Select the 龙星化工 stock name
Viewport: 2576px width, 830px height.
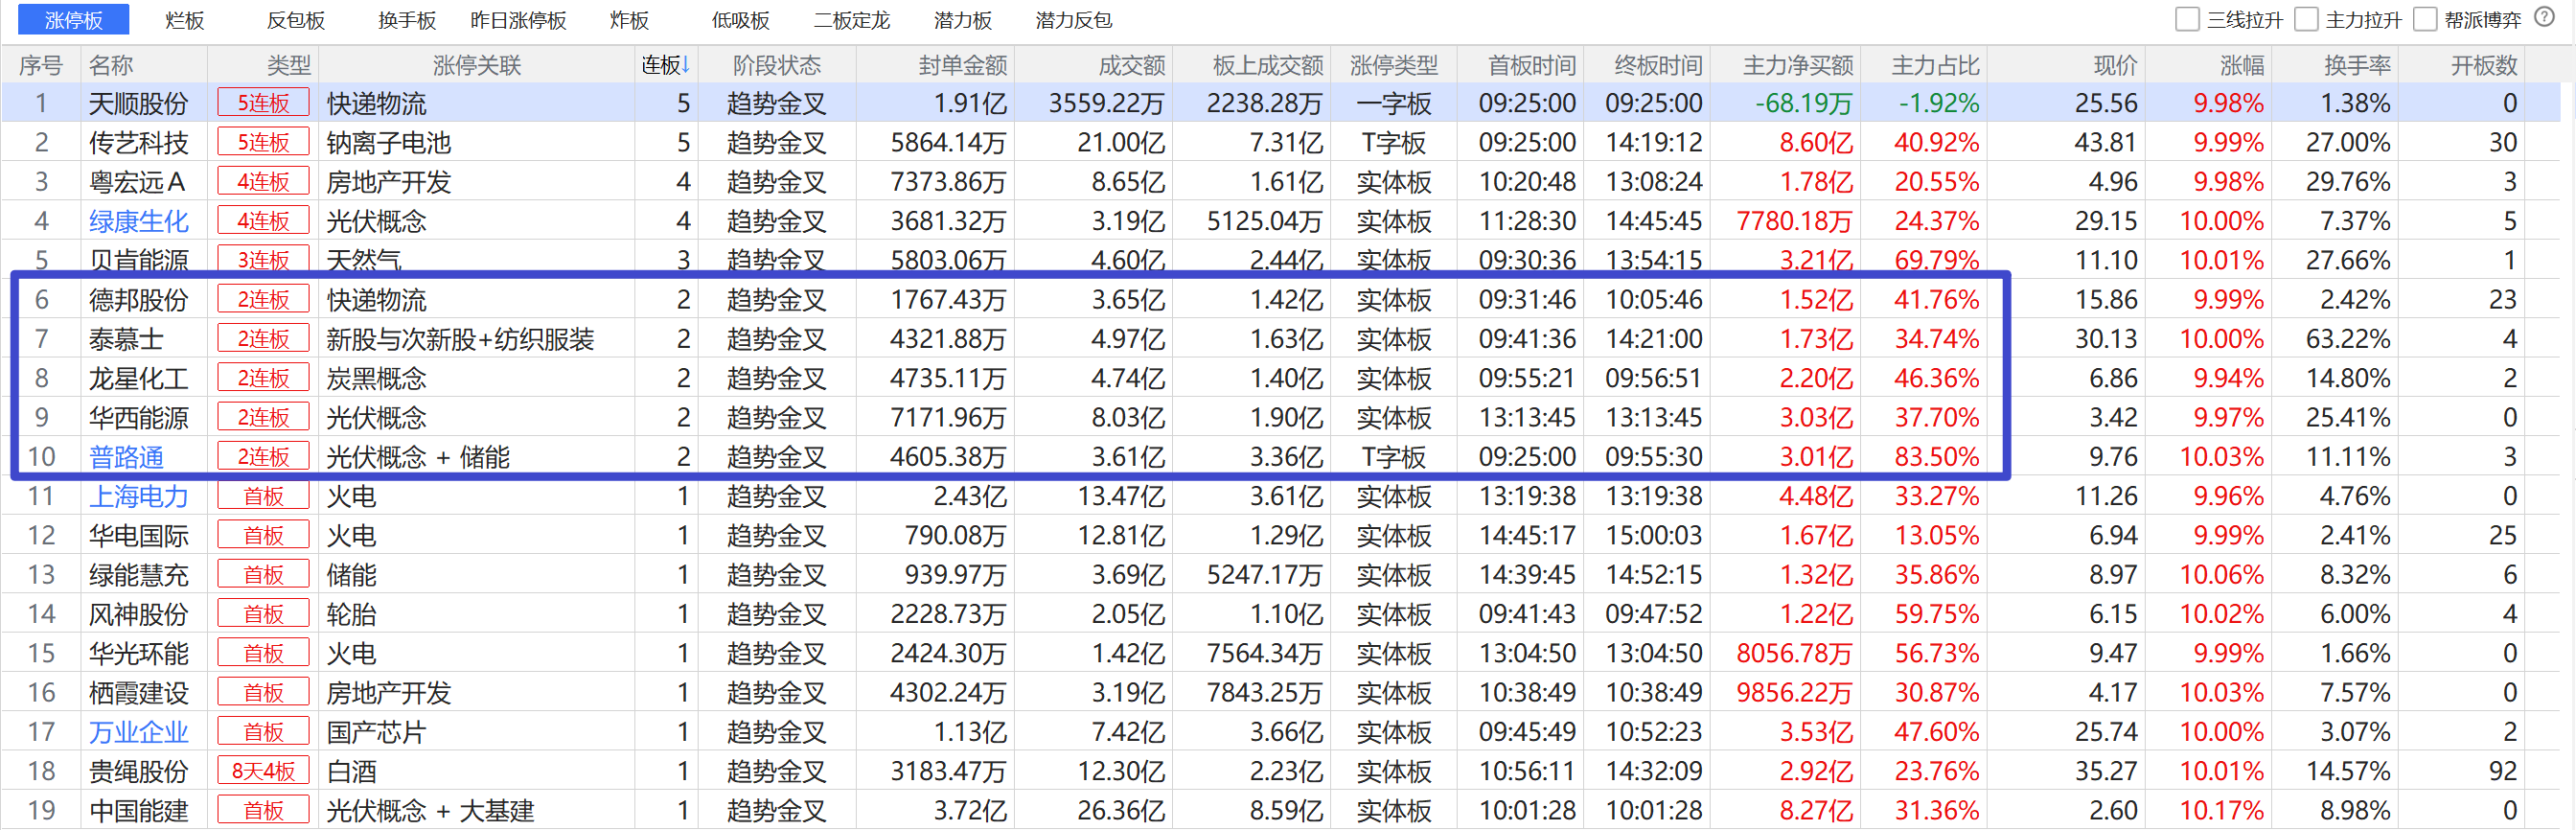point(138,378)
